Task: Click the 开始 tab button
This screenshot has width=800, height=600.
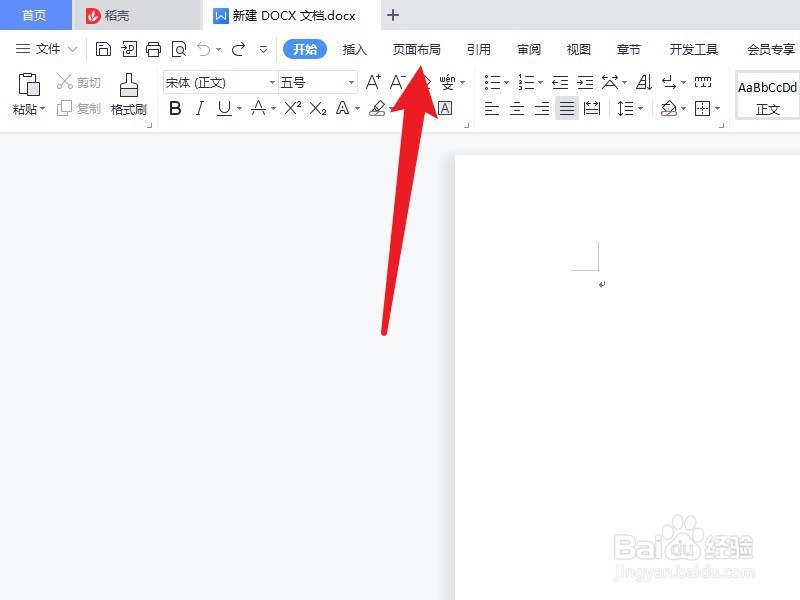Action: 305,49
